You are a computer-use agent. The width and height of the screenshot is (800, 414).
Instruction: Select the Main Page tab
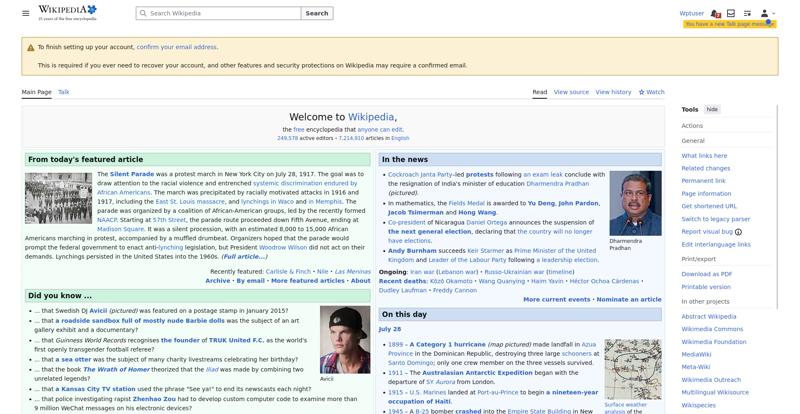click(36, 92)
